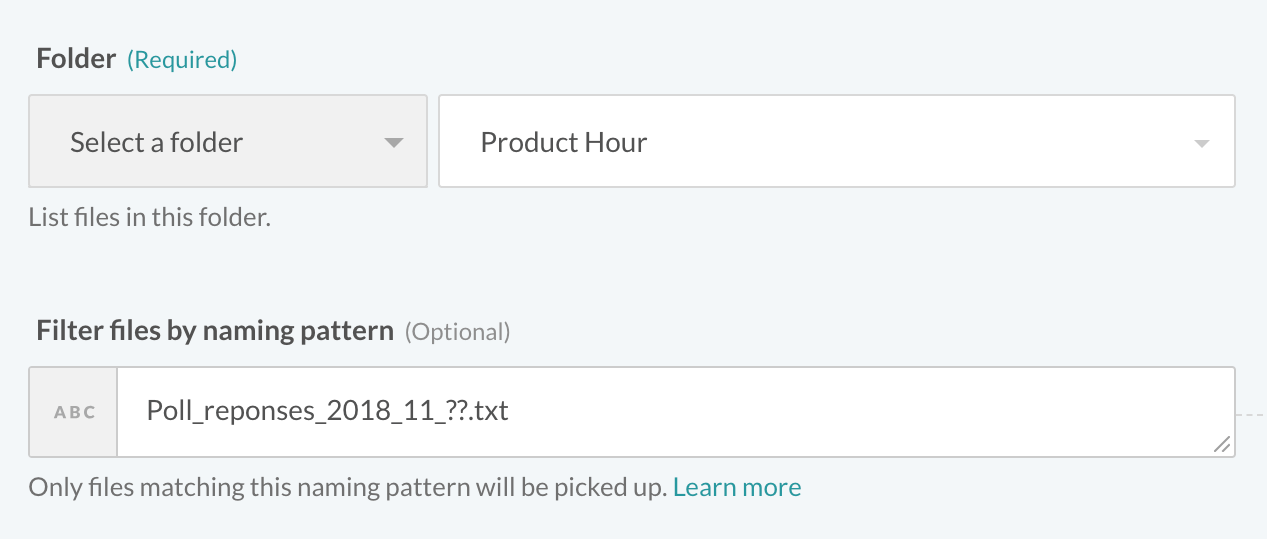Click the resize handle of the pattern field
The image size is (1267, 539).
(x=1221, y=446)
